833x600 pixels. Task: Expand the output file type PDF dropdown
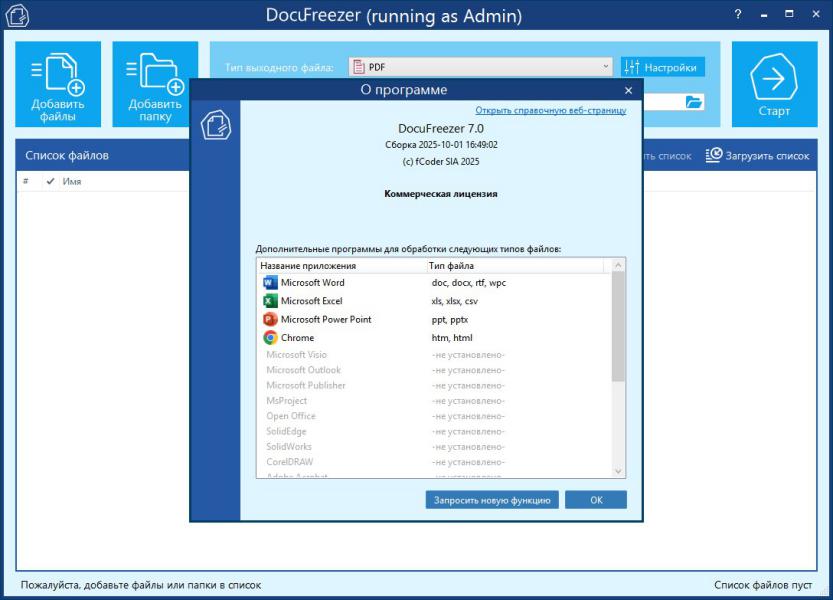606,67
